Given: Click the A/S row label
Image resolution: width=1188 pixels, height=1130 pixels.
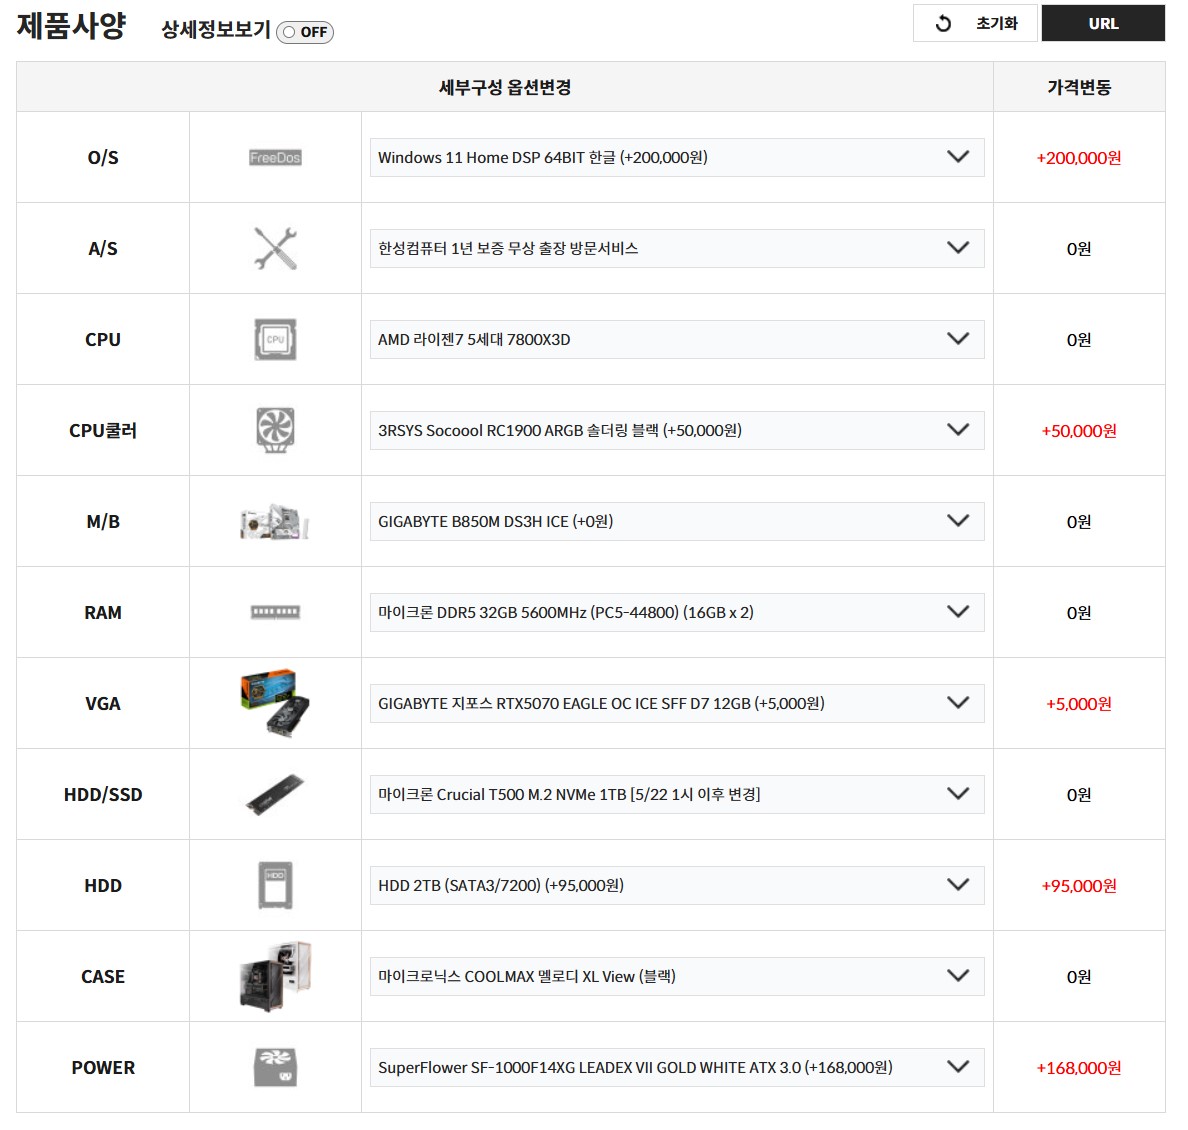Looking at the screenshot, I should pos(103,249).
